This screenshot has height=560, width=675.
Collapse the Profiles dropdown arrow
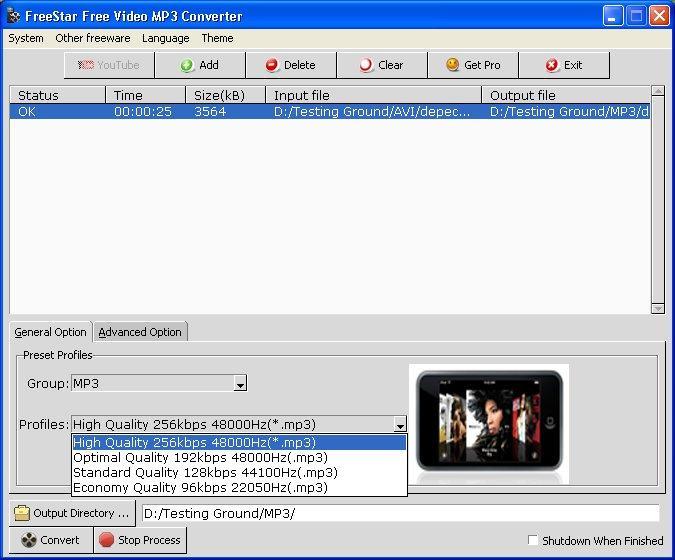400,424
